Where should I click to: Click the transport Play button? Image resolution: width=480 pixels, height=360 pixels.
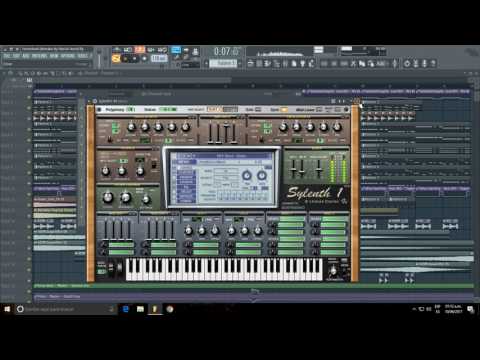126,59
